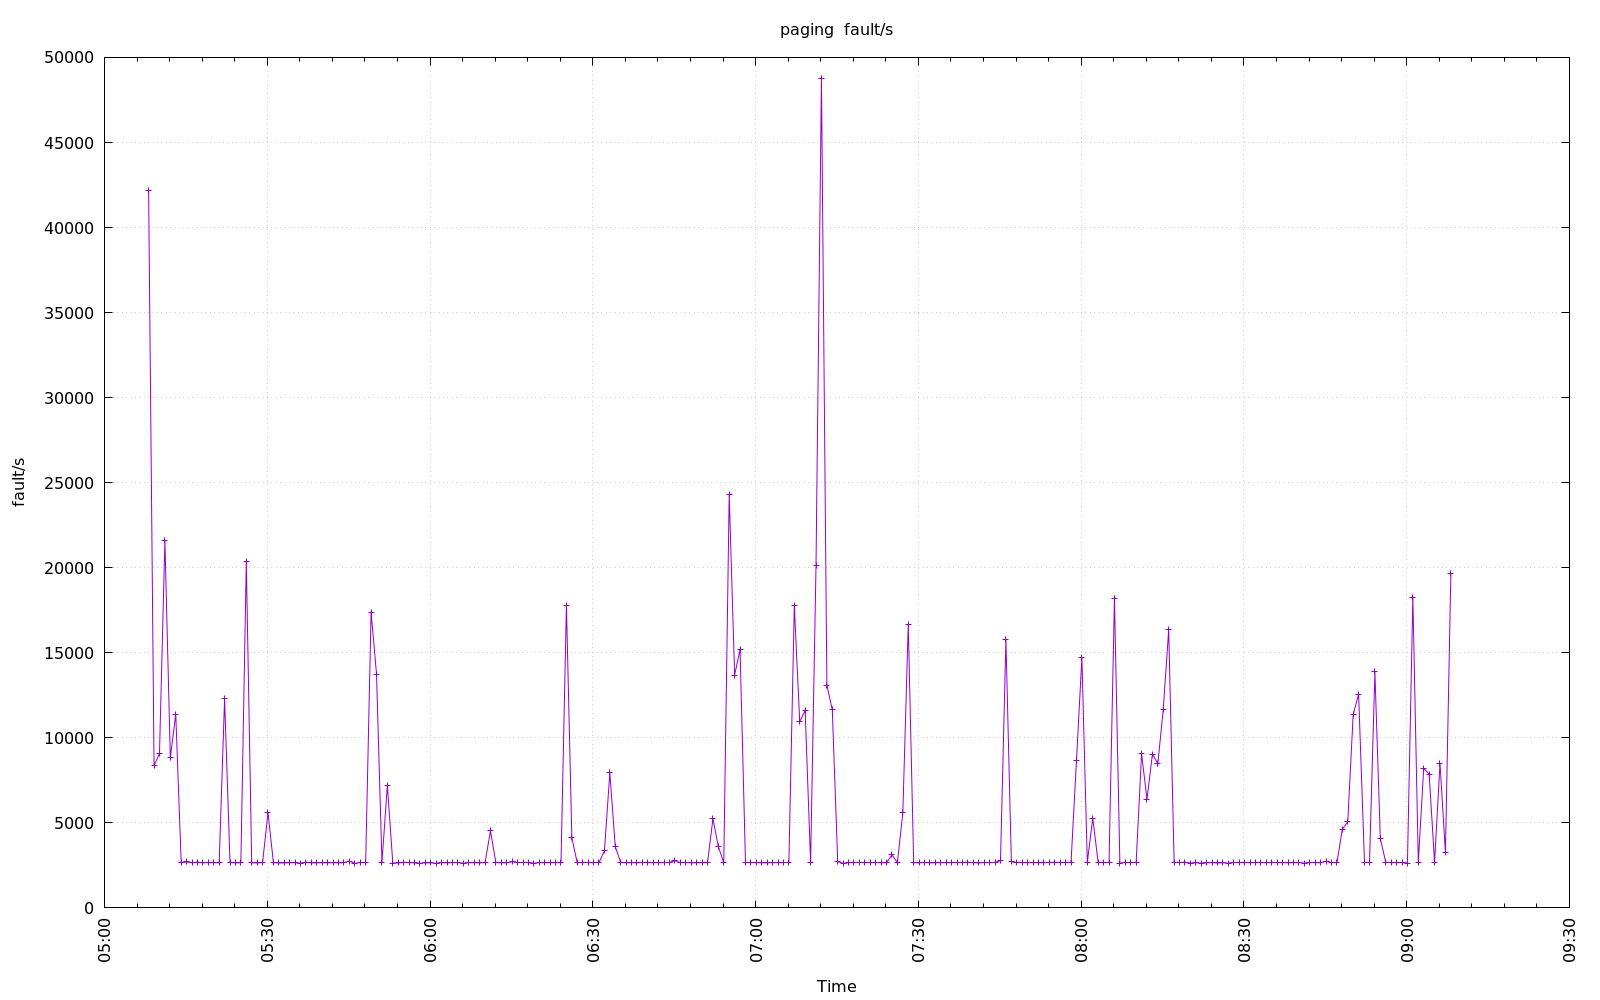Click the 06:00 time axis tick label
The width and height of the screenshot is (1600, 1000).
430,940
